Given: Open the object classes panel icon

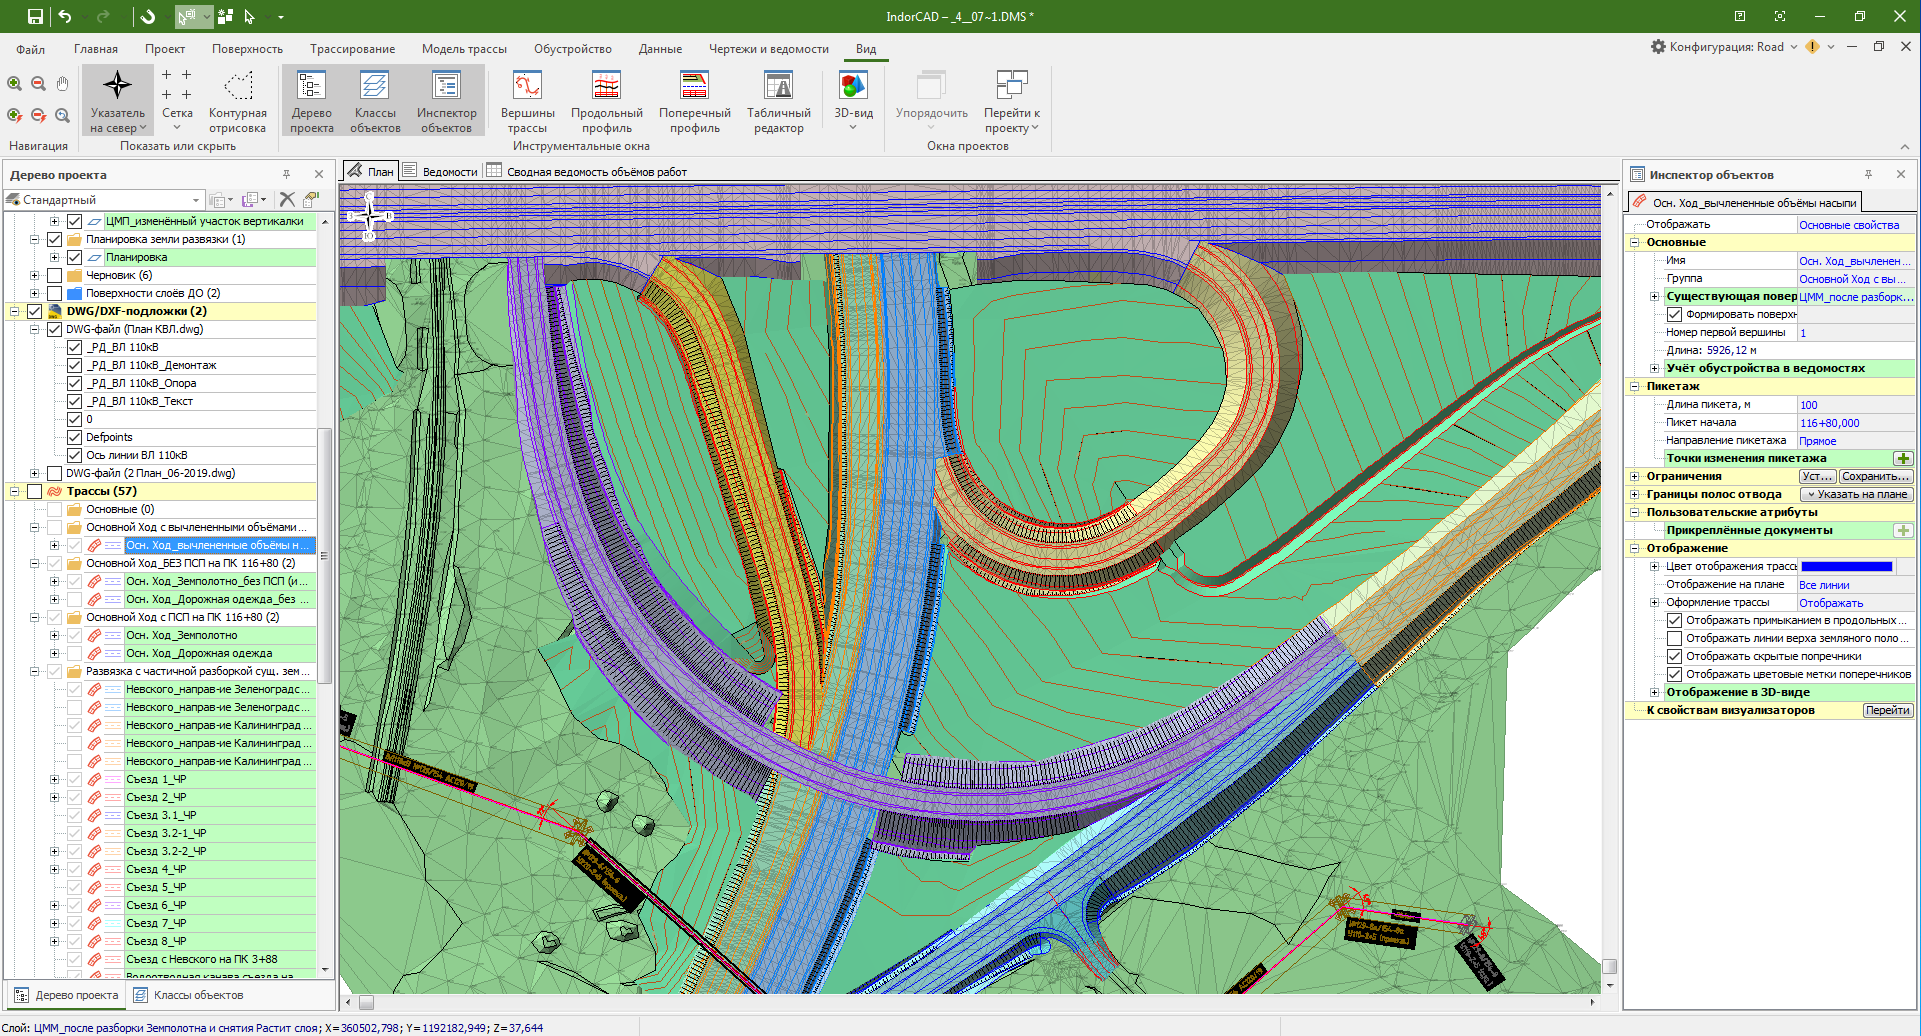Looking at the screenshot, I should [x=375, y=87].
